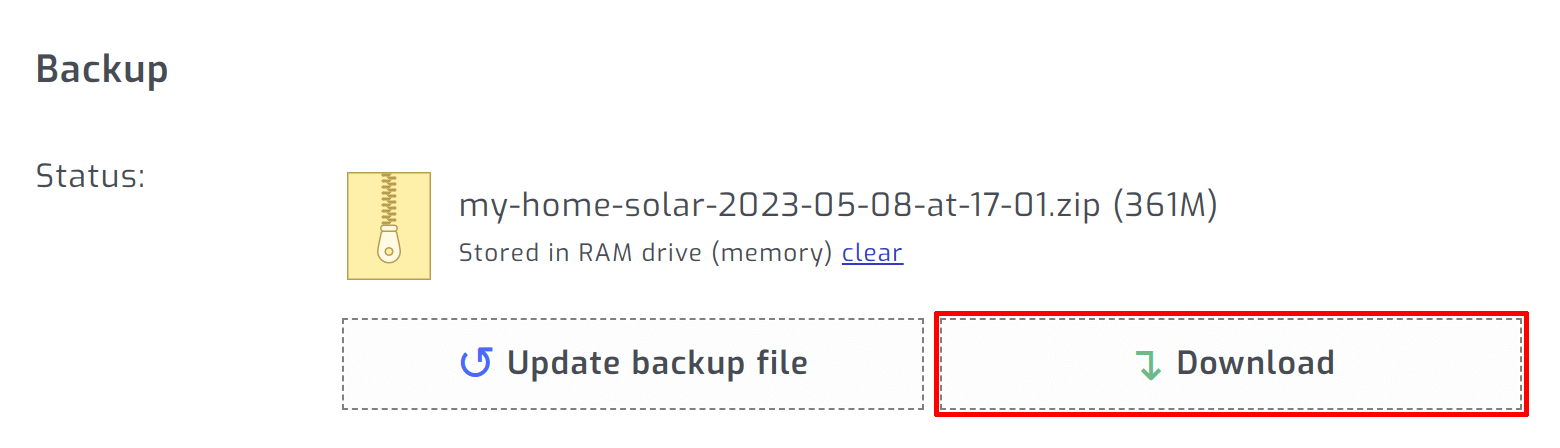Click the "Download" label text
The height and width of the screenshot is (448, 1560).
(1255, 363)
